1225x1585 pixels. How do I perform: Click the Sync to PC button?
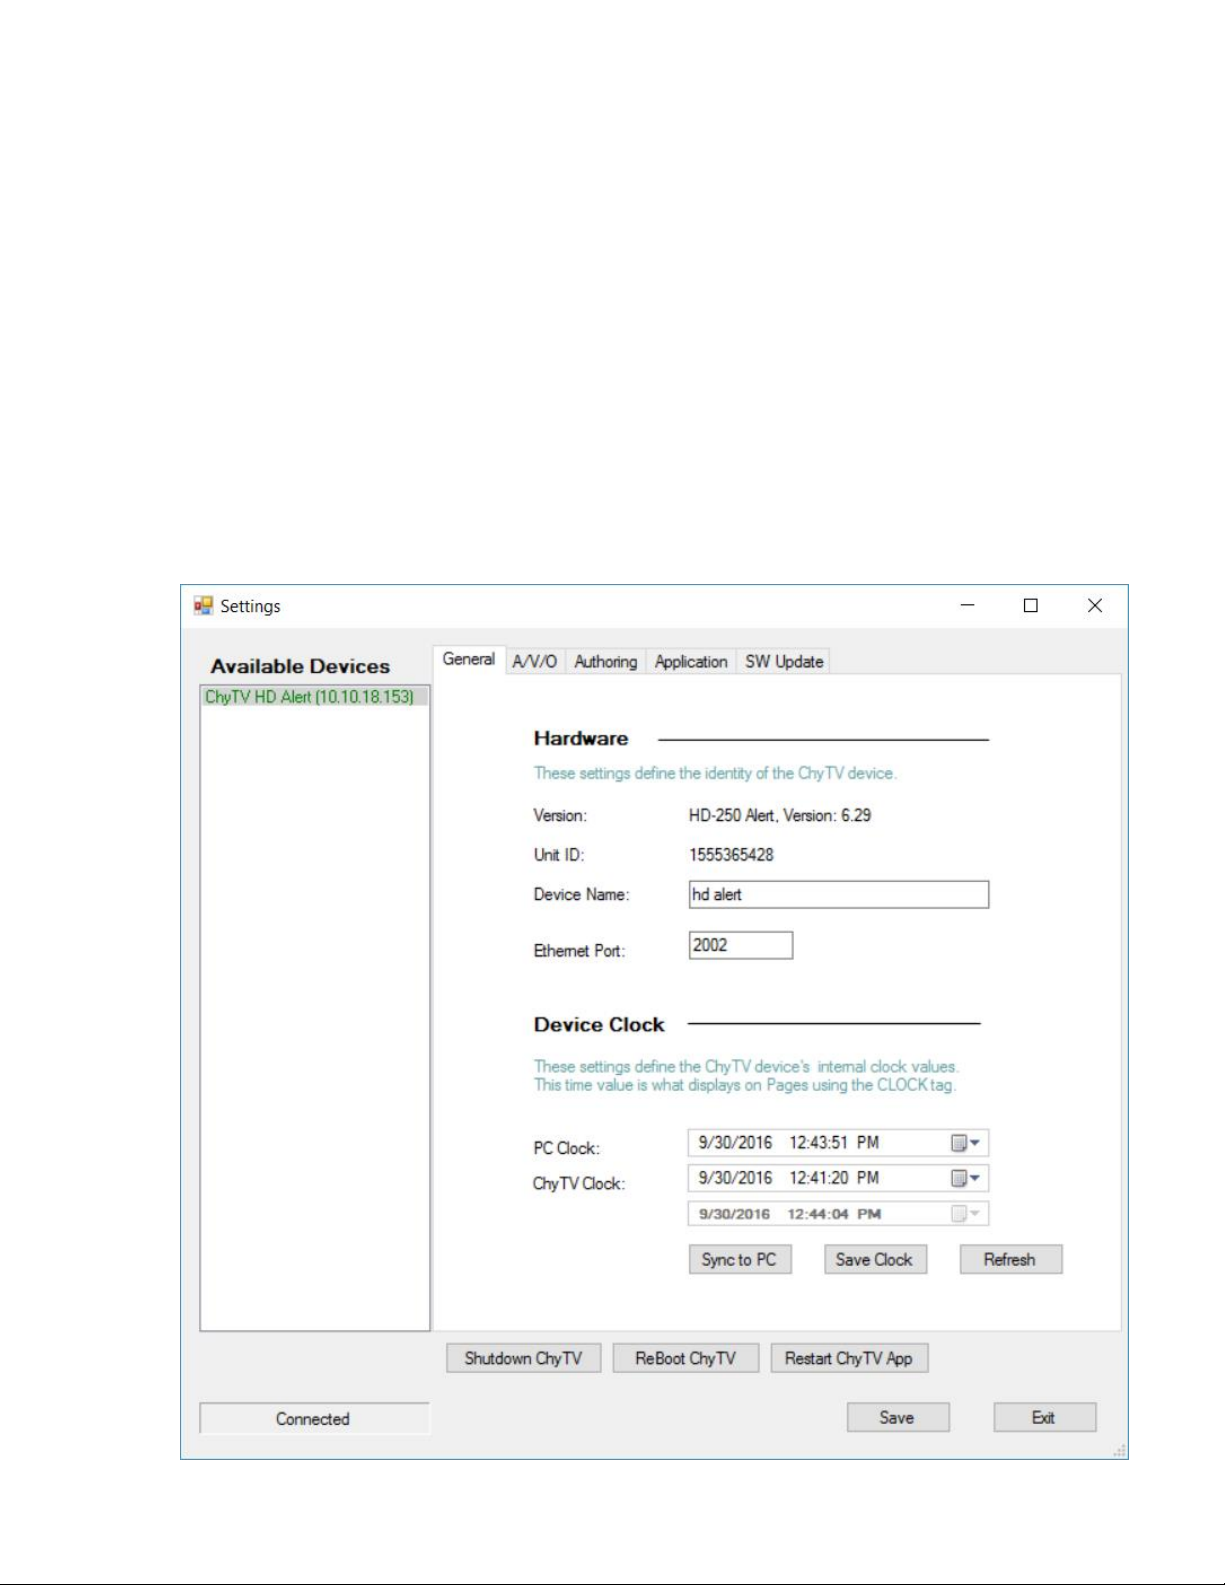click(x=740, y=1260)
